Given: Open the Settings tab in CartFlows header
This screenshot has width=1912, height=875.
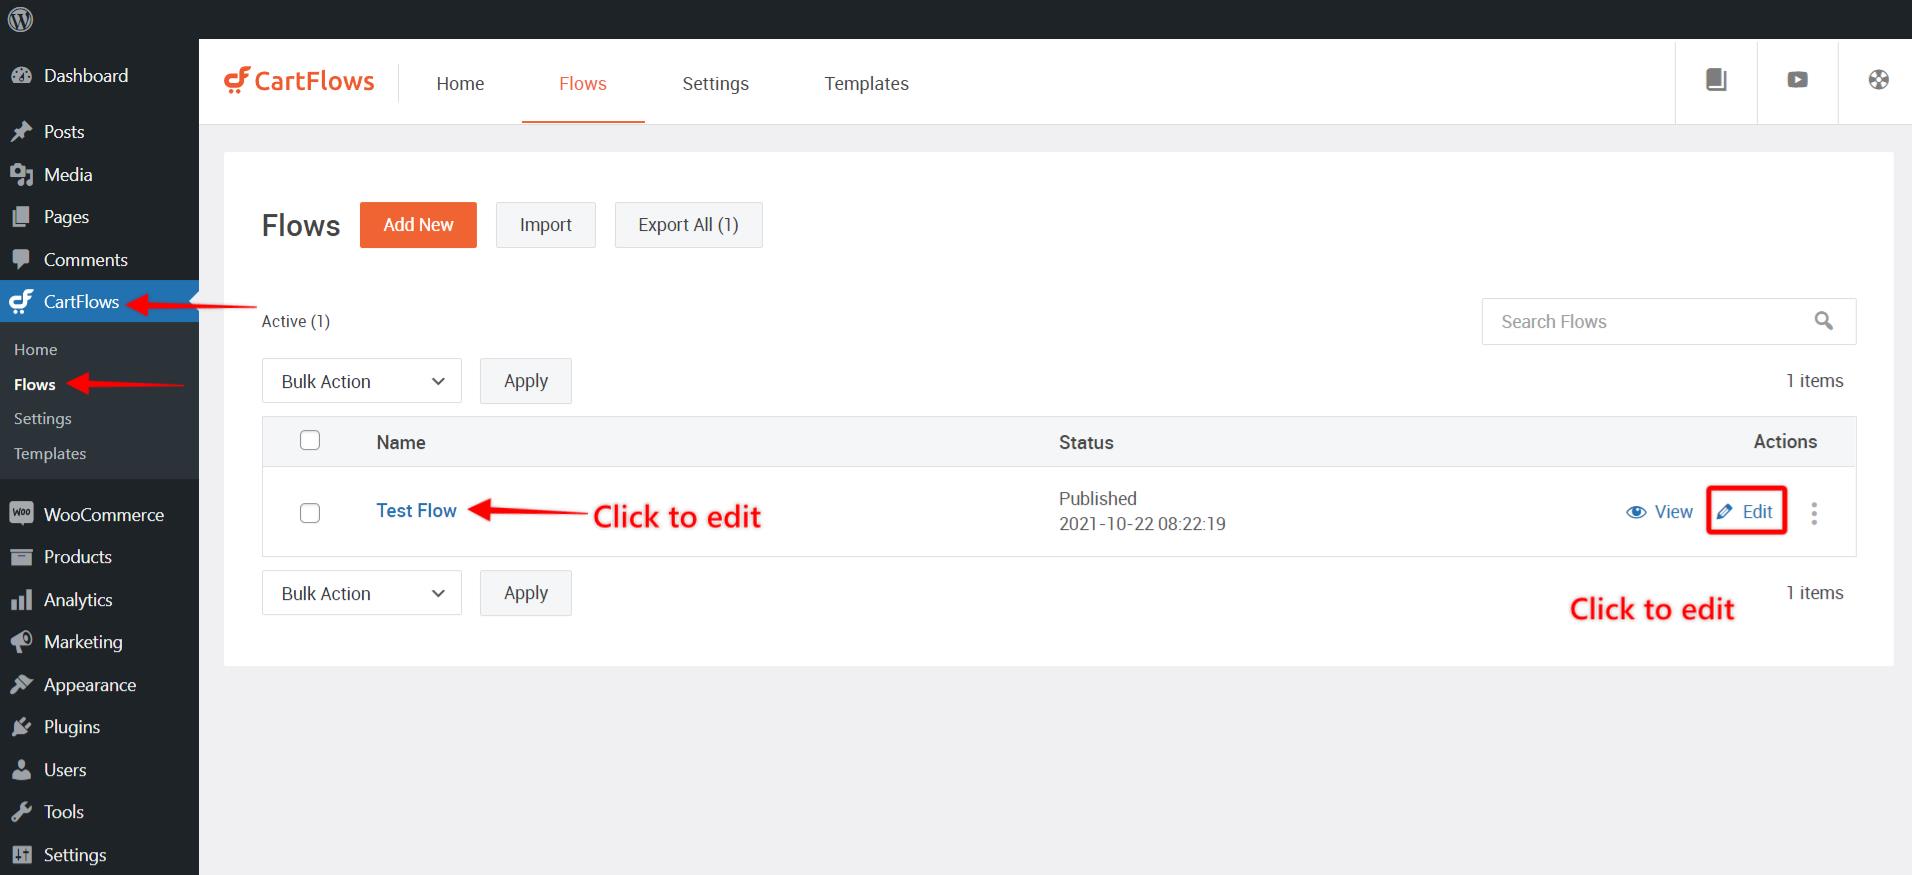Looking at the screenshot, I should click(715, 84).
